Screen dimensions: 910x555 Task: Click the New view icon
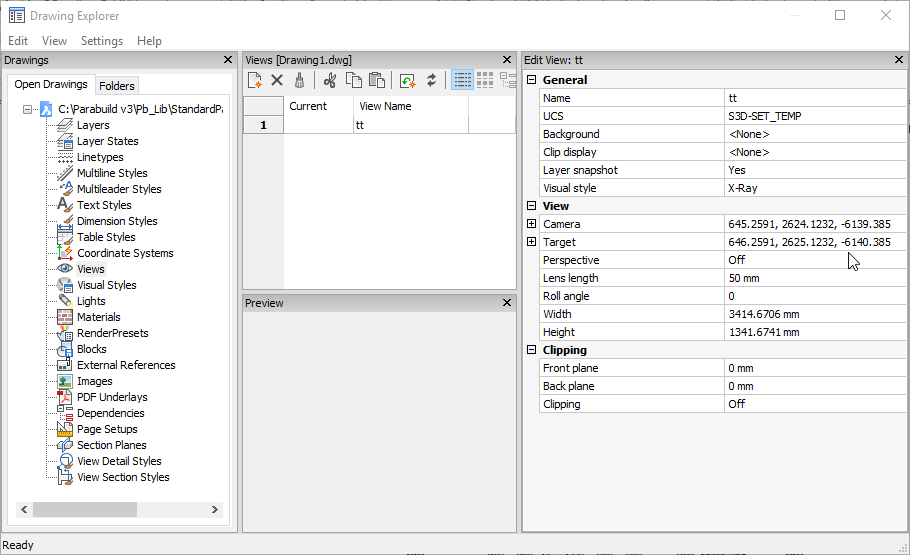(x=256, y=80)
